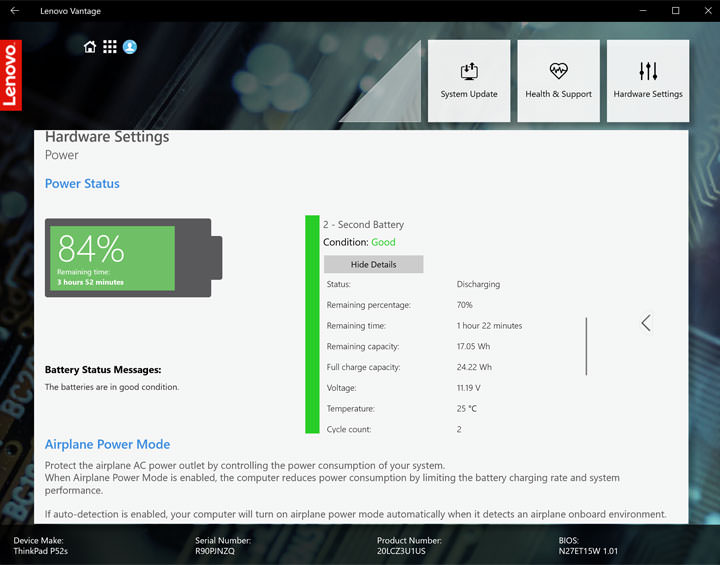The image size is (720, 565).
Task: Open the apps grid menu icon
Action: click(x=110, y=47)
